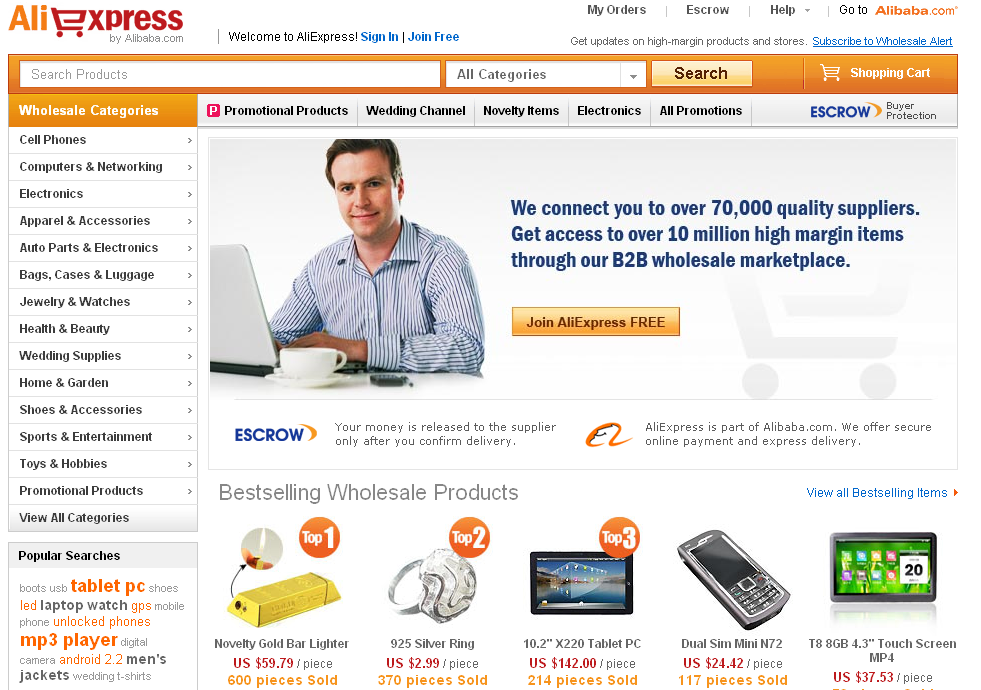This screenshot has width=981, height=690.
Task: Click the Top2 badge on silver ring
Action: (x=469, y=537)
